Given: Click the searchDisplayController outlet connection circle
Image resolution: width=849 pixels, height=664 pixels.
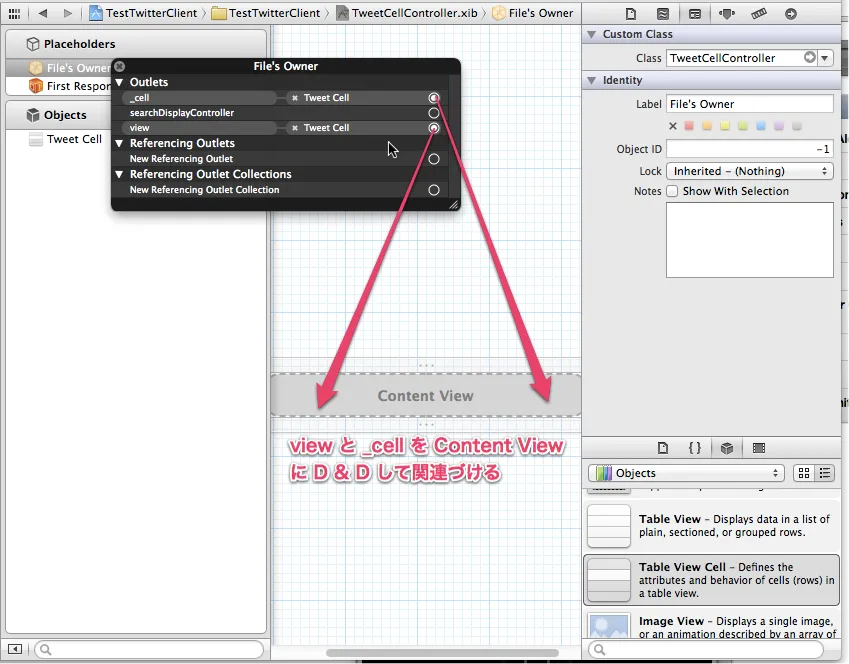Looking at the screenshot, I should pyautogui.click(x=434, y=113).
